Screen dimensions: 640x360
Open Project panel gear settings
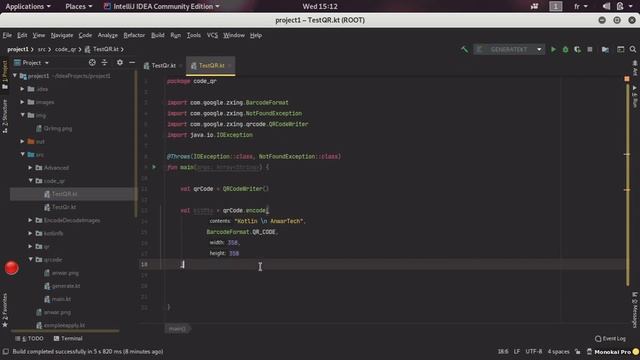[120, 62]
